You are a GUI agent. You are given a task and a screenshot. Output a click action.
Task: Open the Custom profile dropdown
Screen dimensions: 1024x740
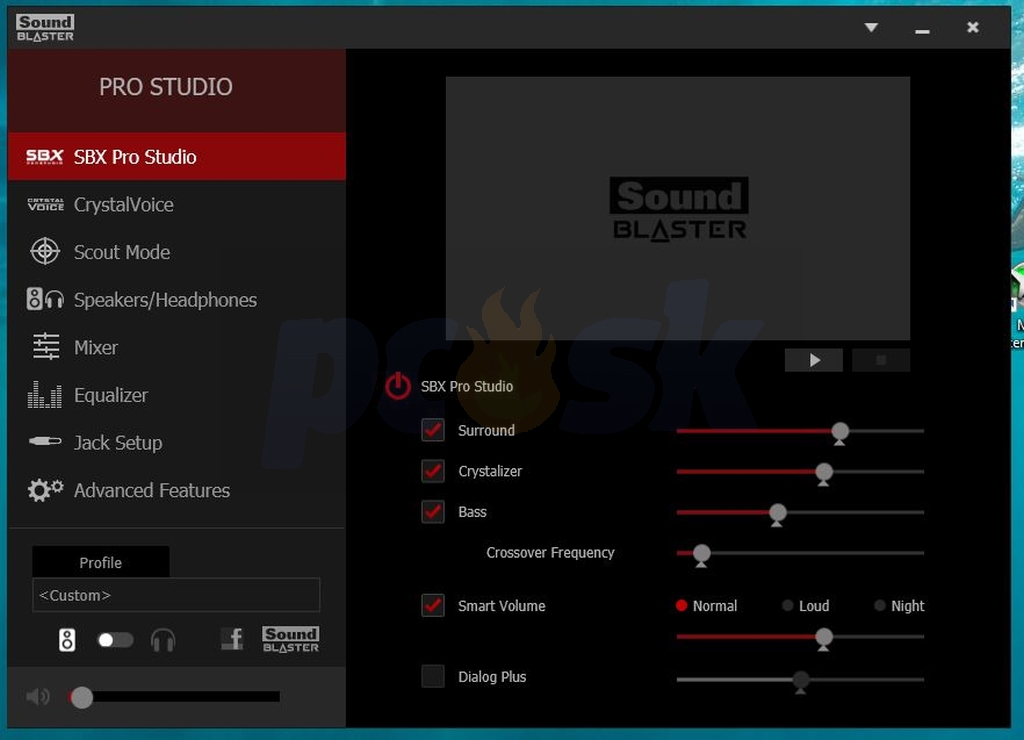[x=176, y=595]
